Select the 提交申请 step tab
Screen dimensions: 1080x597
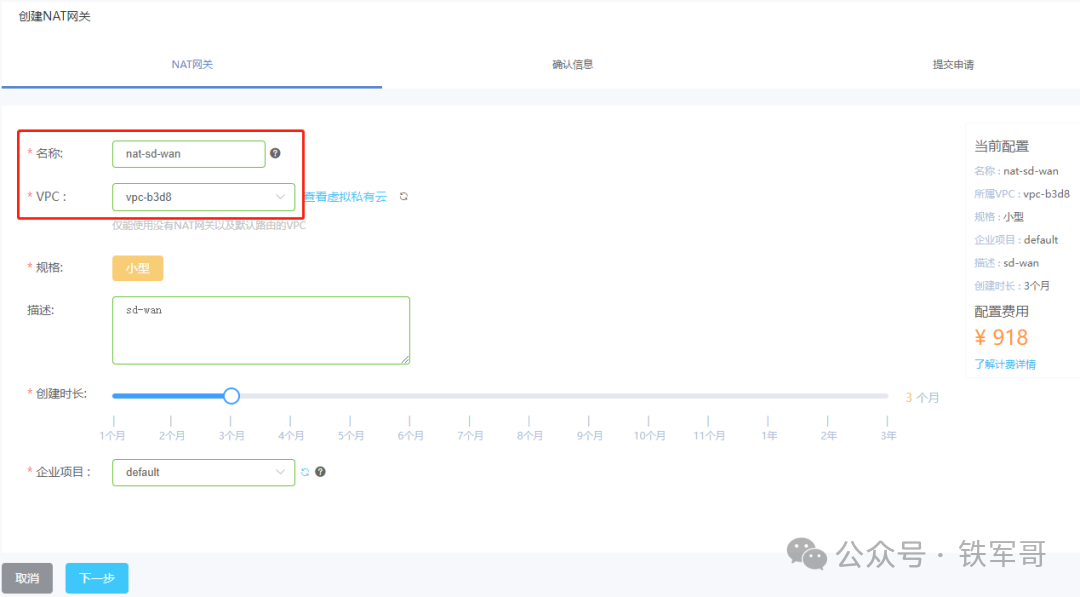tap(953, 65)
